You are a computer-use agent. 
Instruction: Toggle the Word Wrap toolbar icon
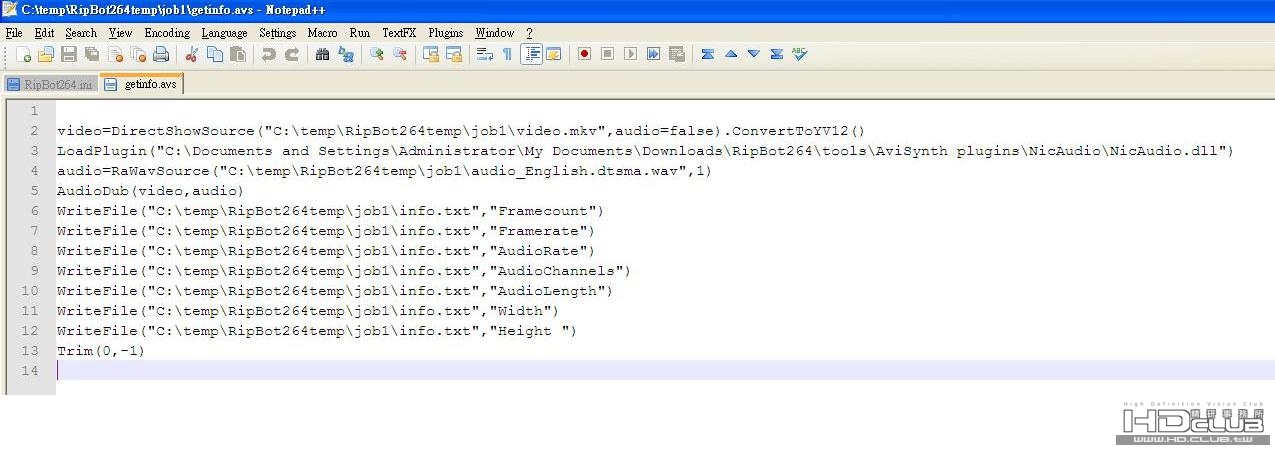tap(485, 54)
